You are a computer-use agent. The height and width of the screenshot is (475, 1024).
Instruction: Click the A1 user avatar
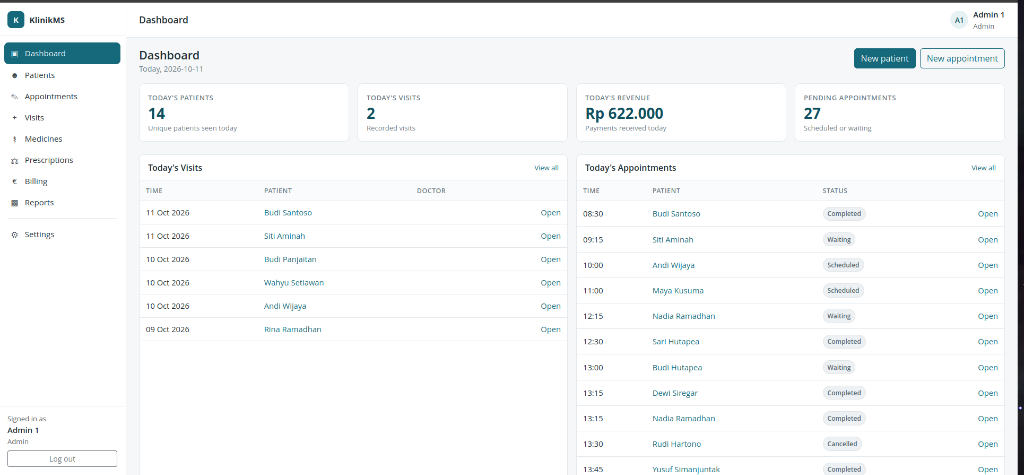tap(959, 20)
